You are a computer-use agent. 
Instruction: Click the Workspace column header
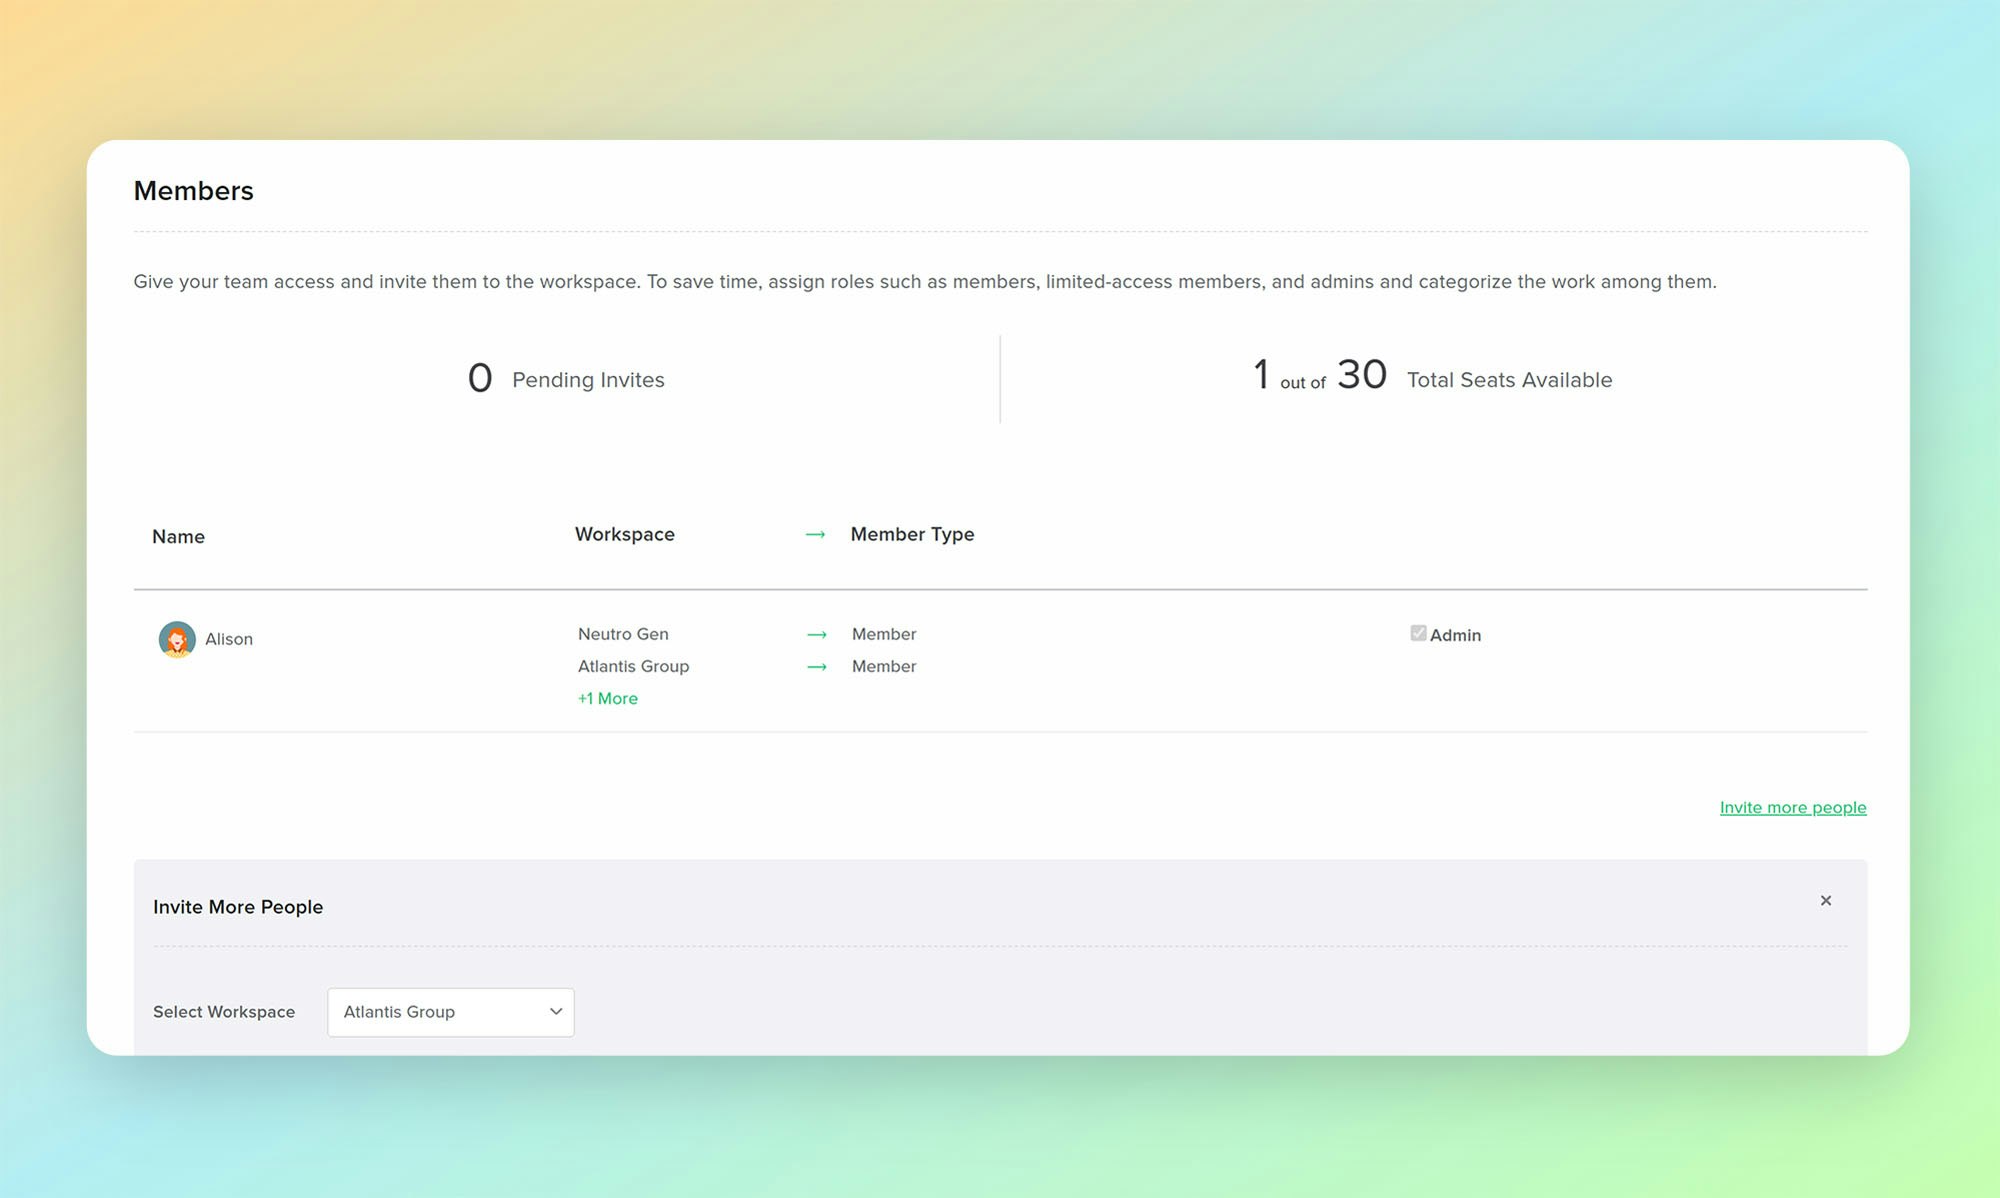click(x=624, y=534)
